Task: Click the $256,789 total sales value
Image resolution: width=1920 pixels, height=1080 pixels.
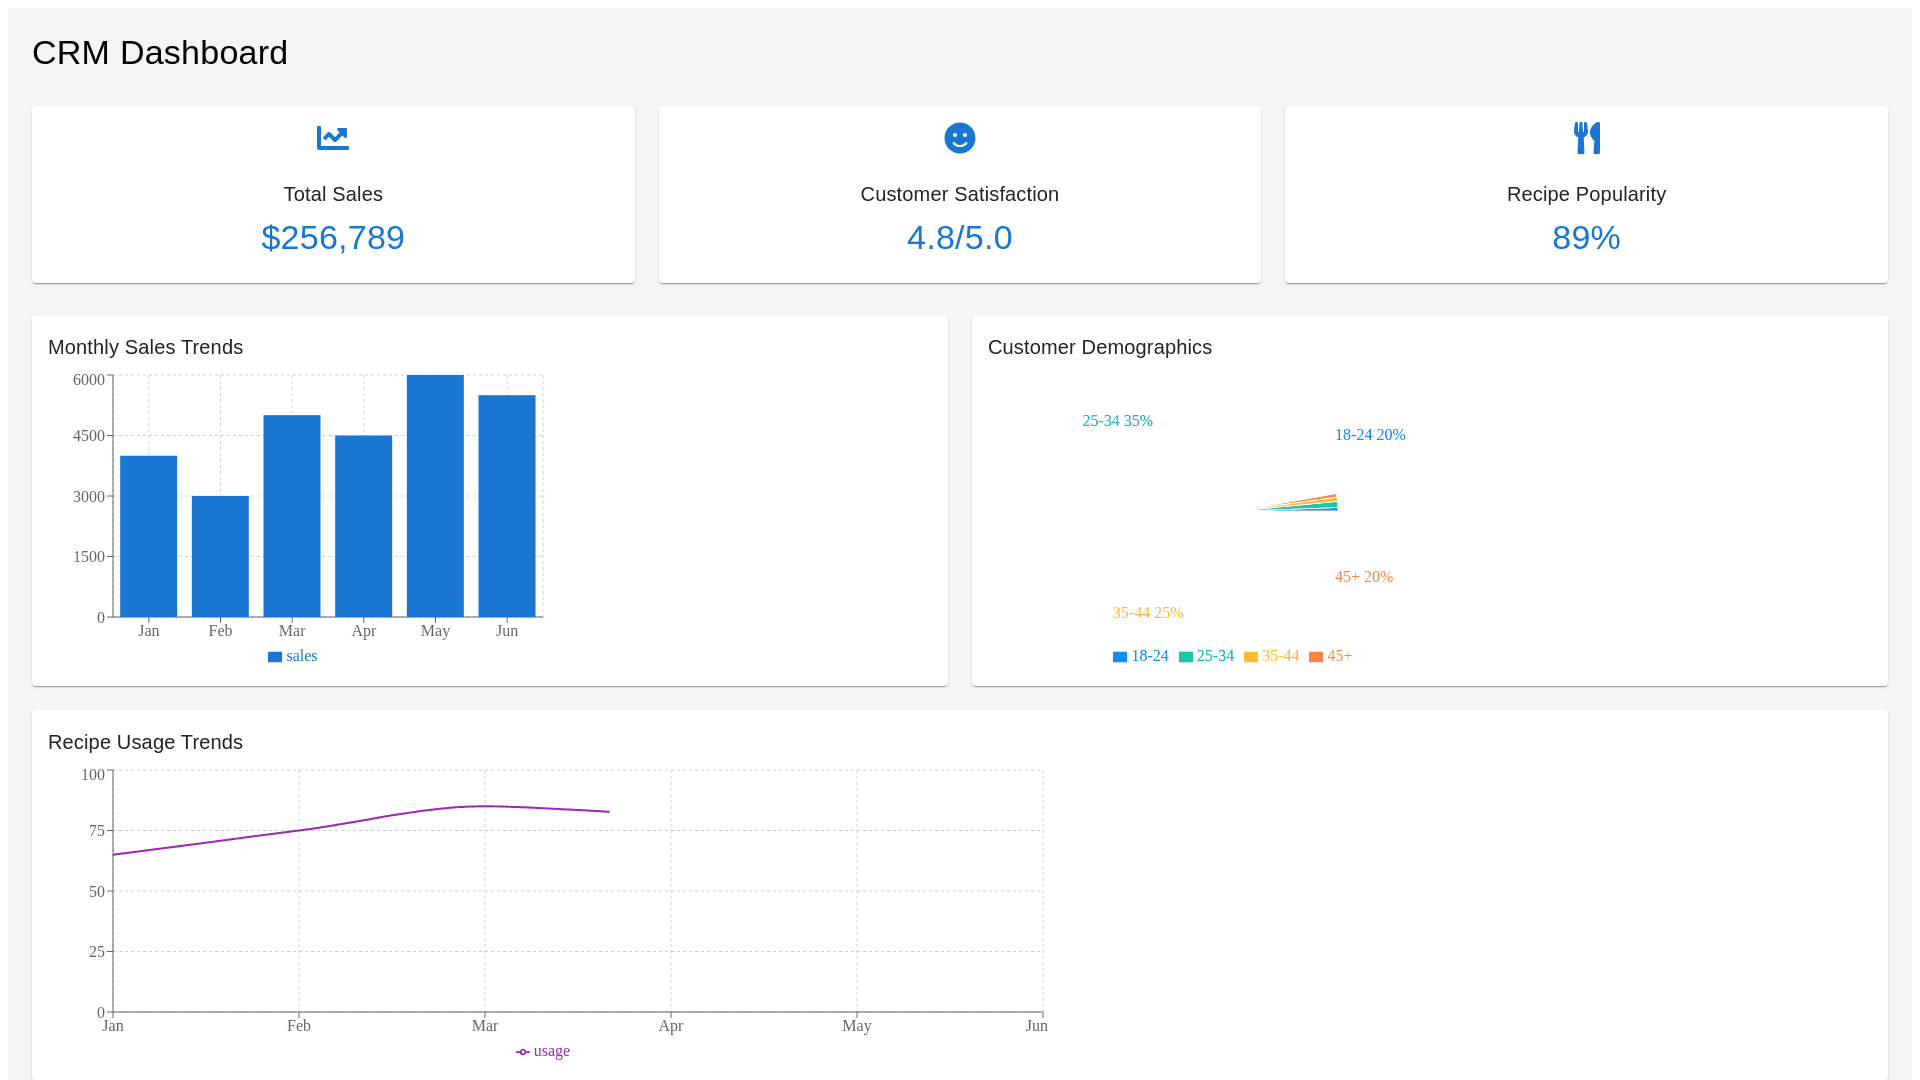Action: [x=333, y=238]
